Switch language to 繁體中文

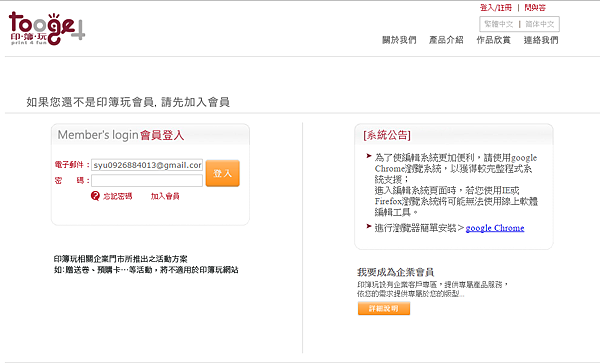(498, 24)
